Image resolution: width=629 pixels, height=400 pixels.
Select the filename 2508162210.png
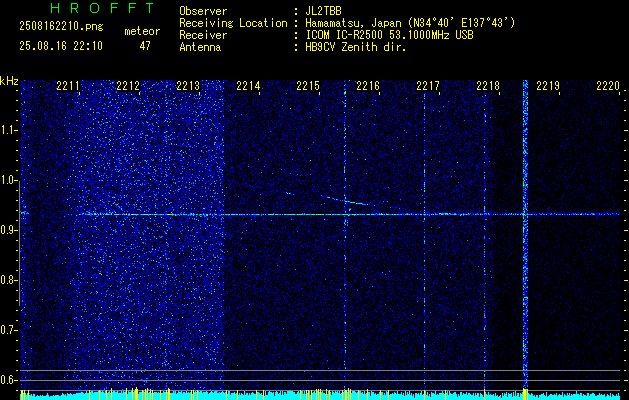click(x=61, y=26)
